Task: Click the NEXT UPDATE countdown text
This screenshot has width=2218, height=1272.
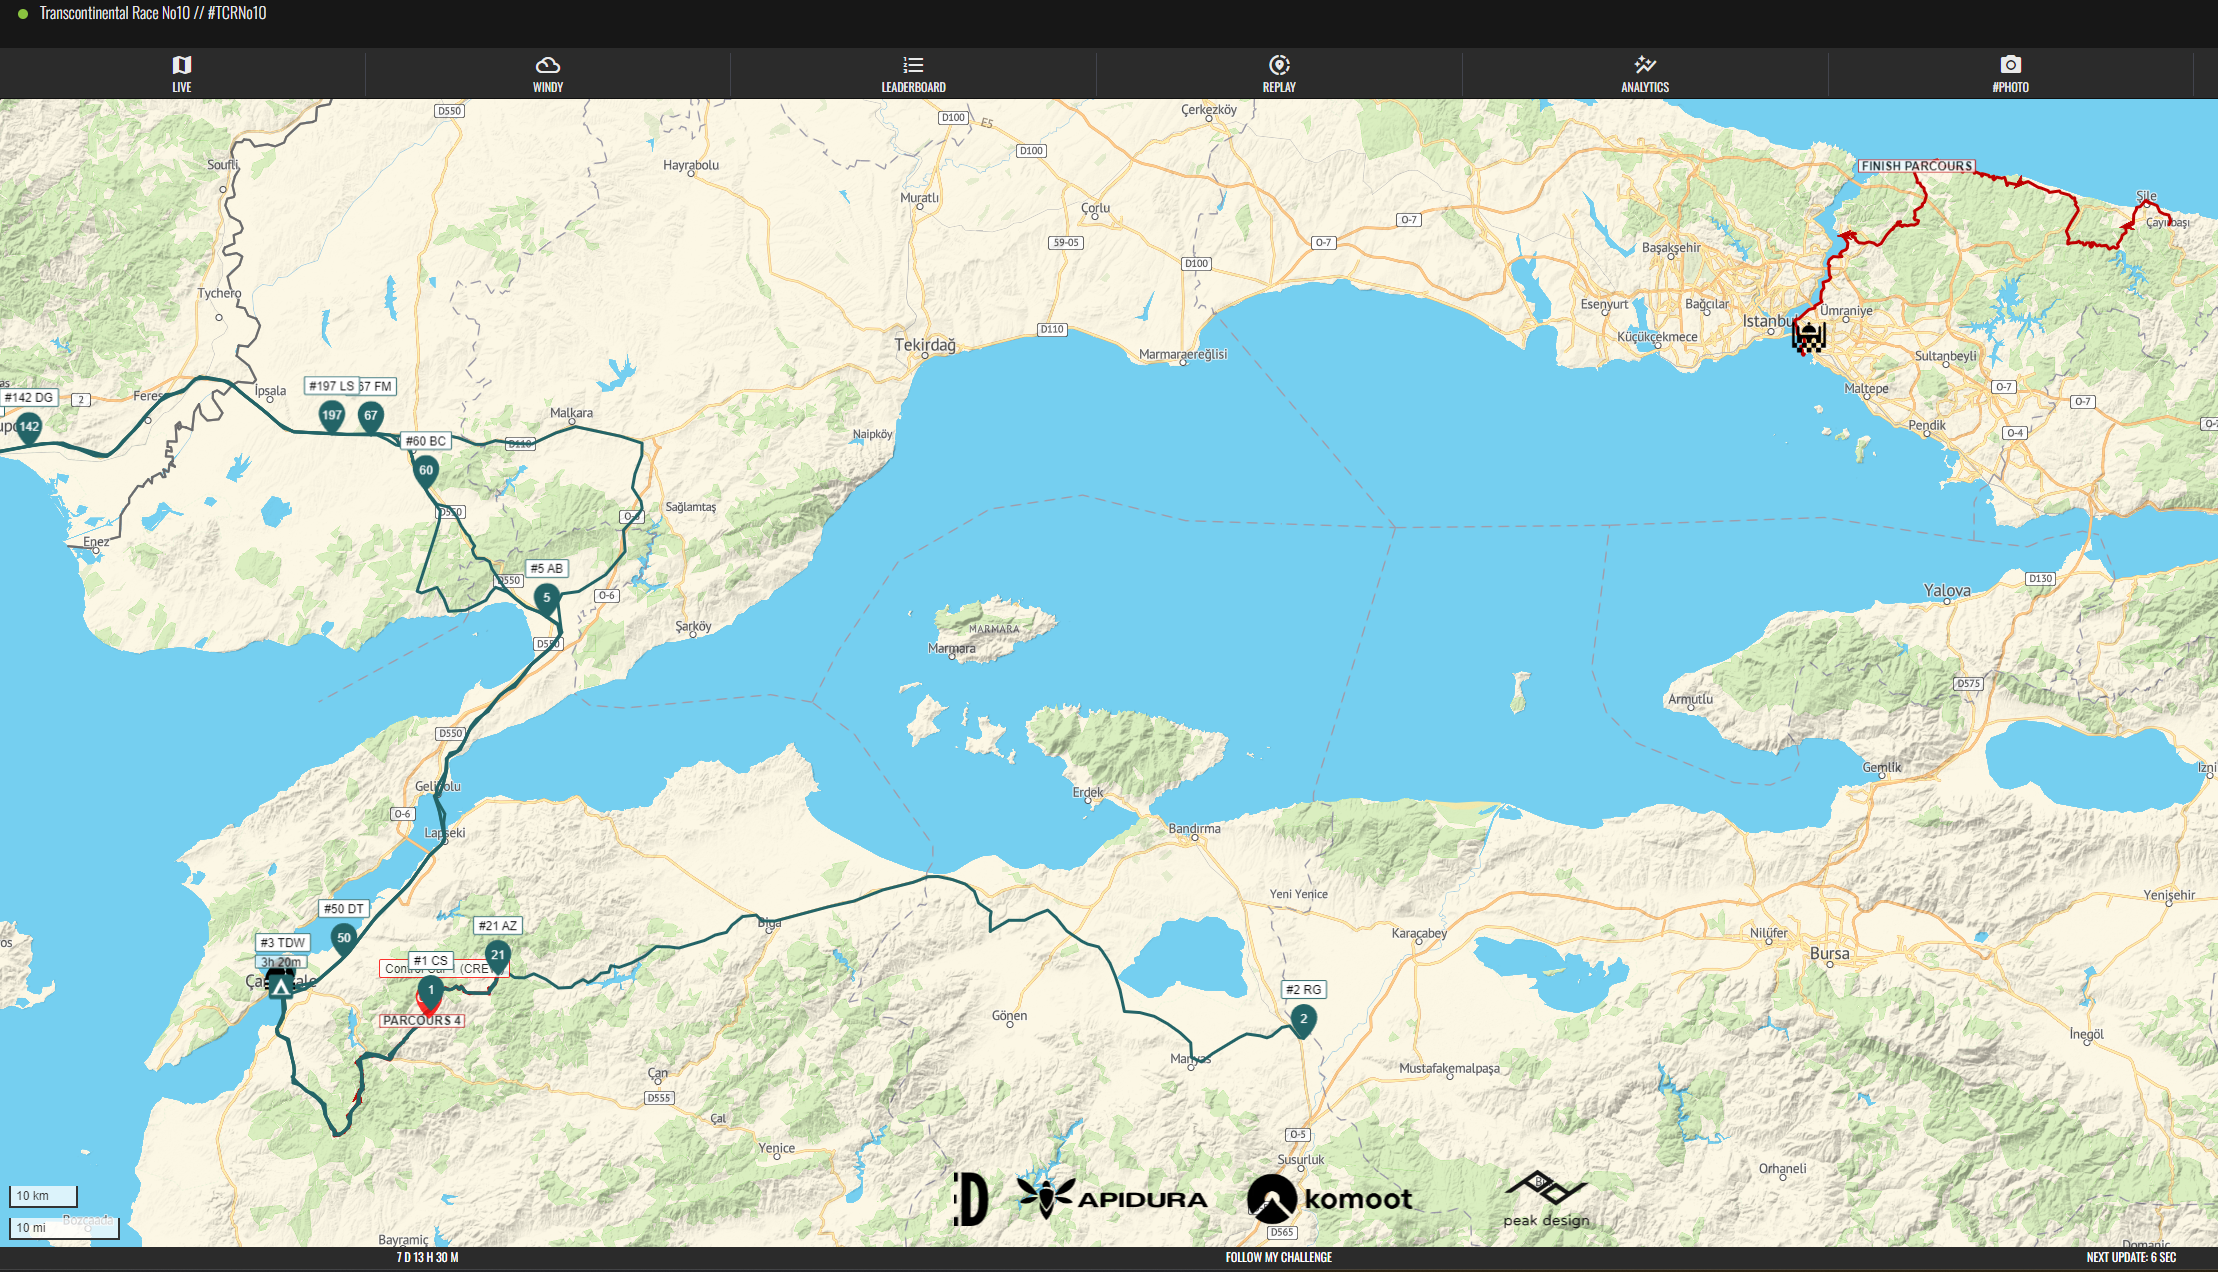Action: tap(2131, 1258)
